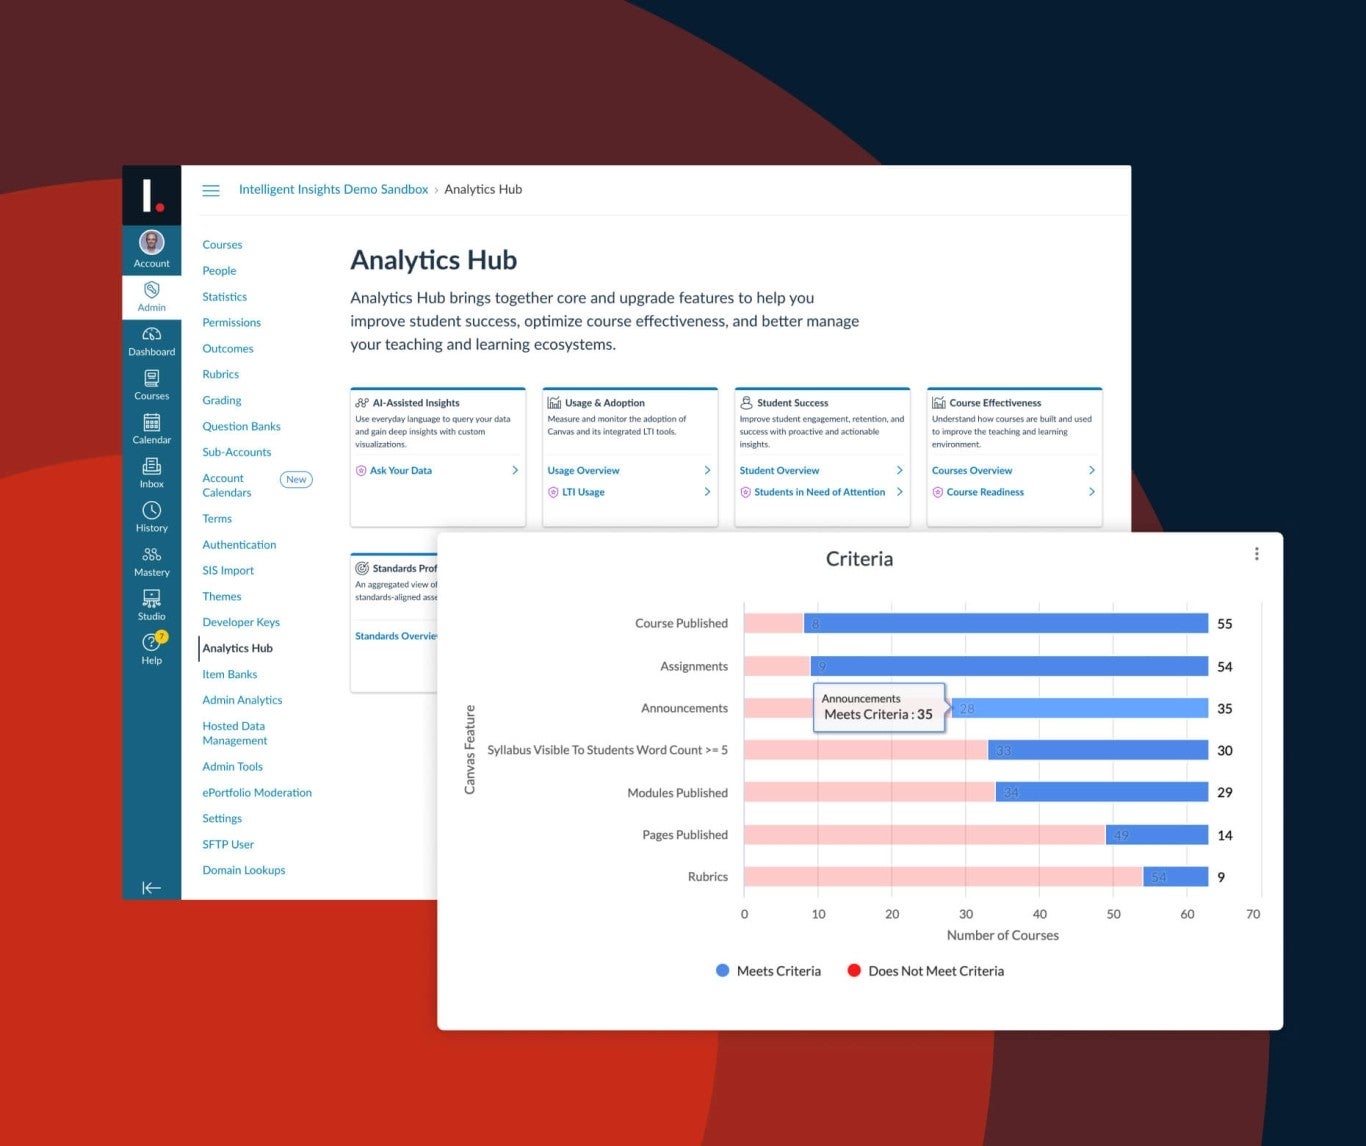Open the Inbox from the left sidebar
The image size is (1366, 1146).
pyautogui.click(x=151, y=472)
